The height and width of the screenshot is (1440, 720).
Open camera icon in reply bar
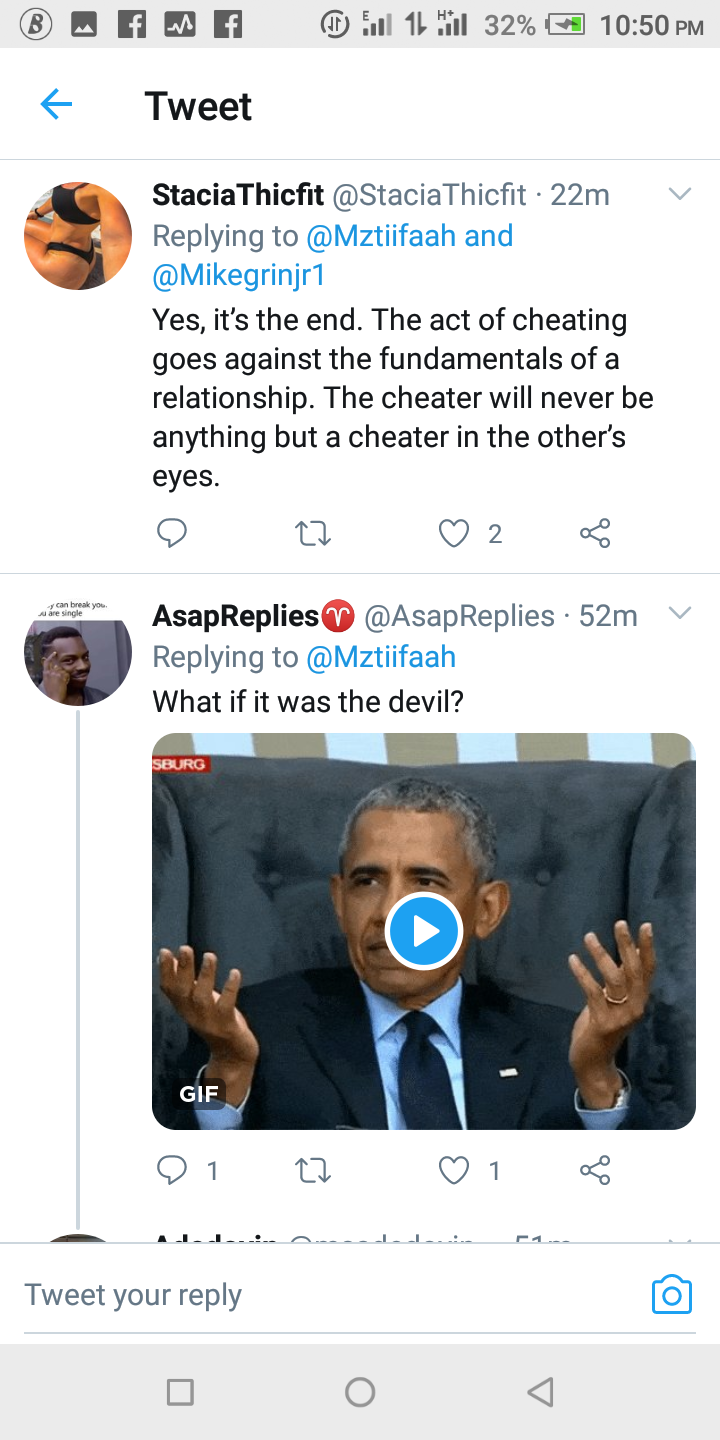pyautogui.click(x=671, y=1295)
